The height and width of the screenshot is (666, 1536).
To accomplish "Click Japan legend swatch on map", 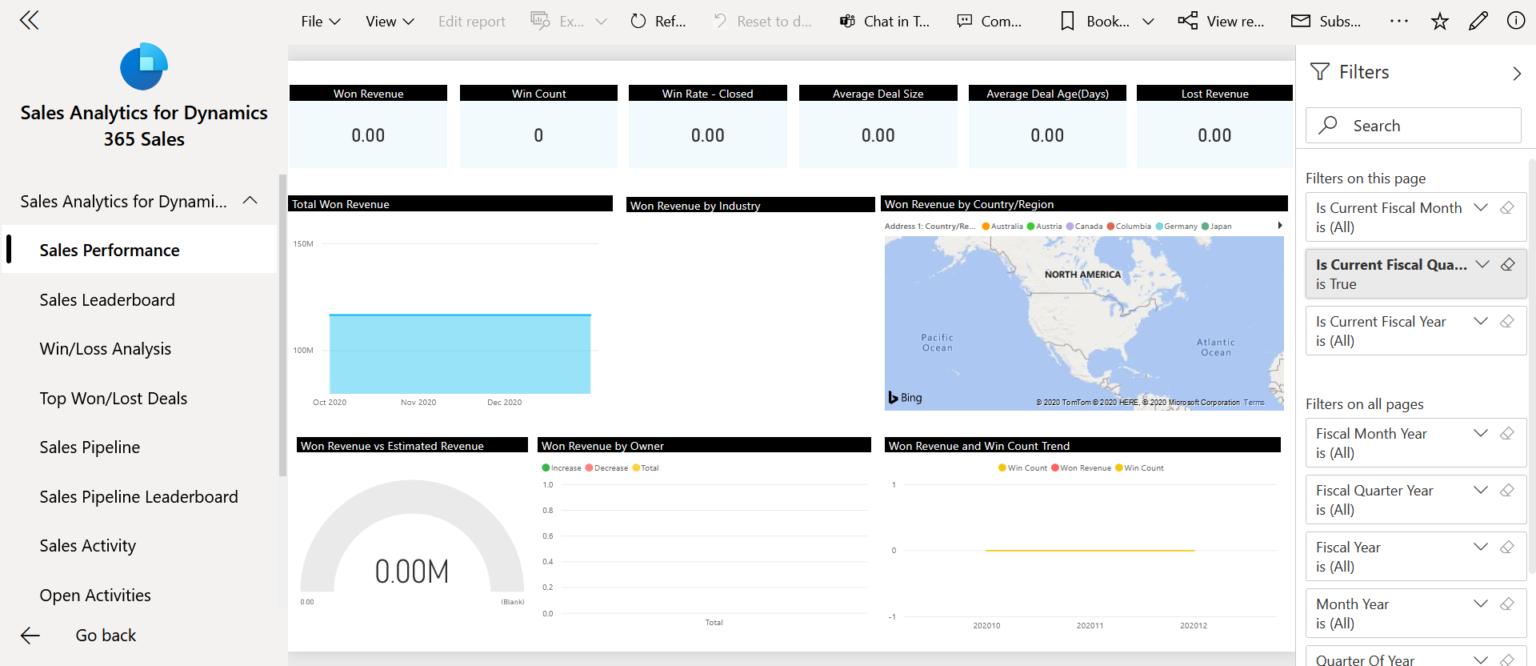I will [x=1206, y=226].
